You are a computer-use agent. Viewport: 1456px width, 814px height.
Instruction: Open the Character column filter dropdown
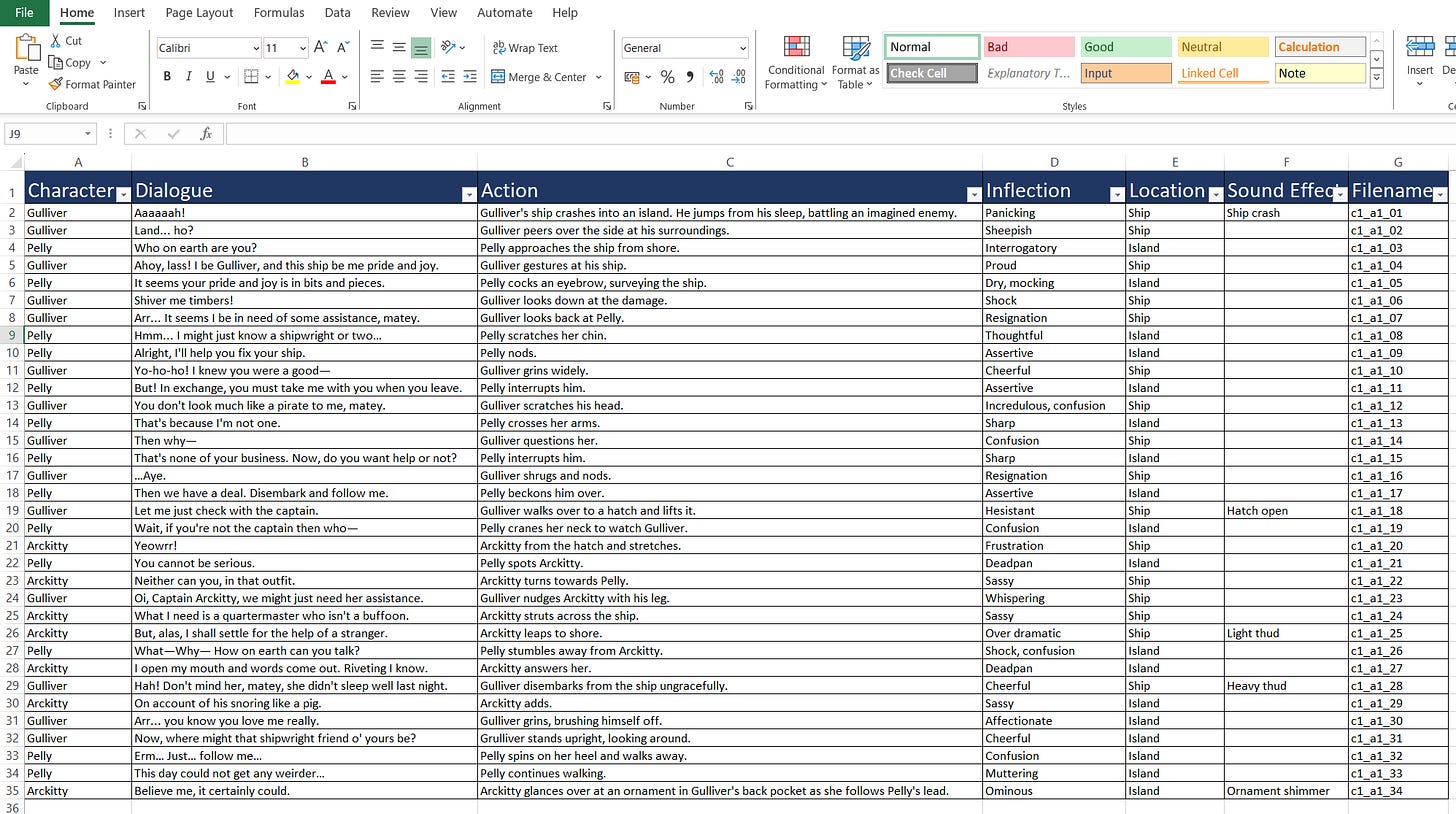[123, 194]
